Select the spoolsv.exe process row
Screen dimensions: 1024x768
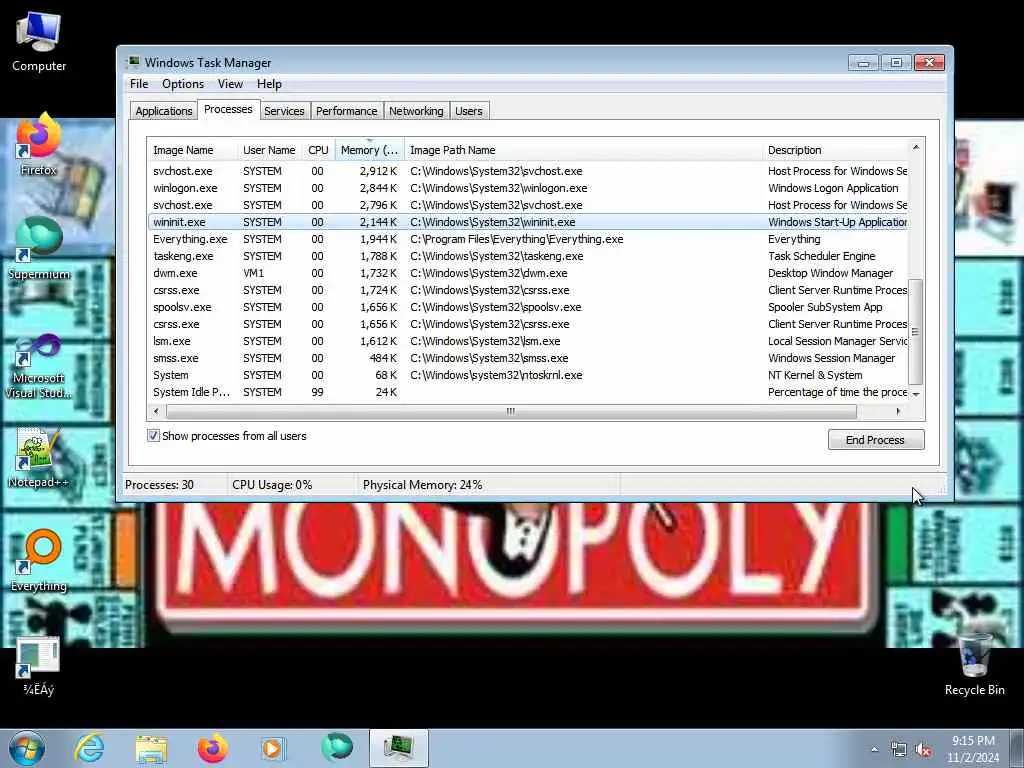pos(528,307)
